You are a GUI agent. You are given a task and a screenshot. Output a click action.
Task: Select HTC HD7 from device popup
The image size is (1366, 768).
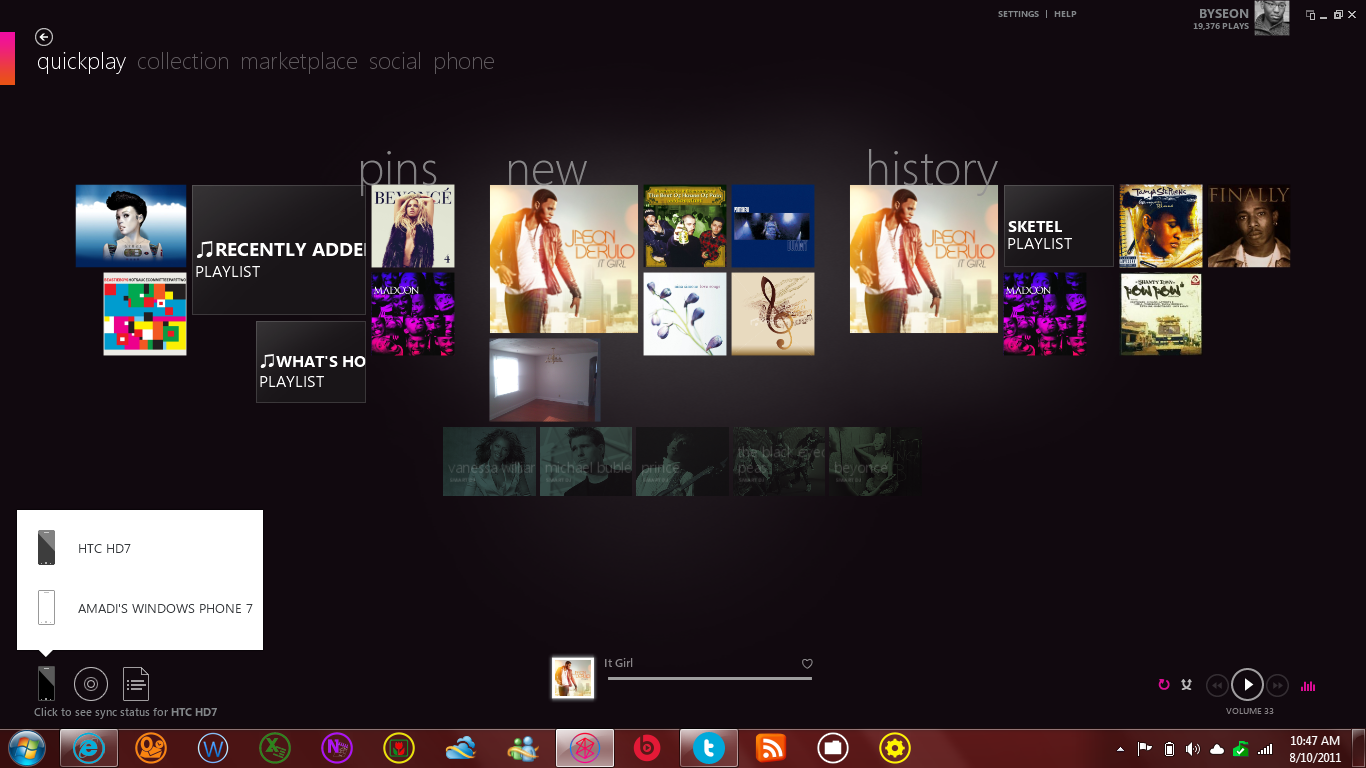(x=140, y=548)
